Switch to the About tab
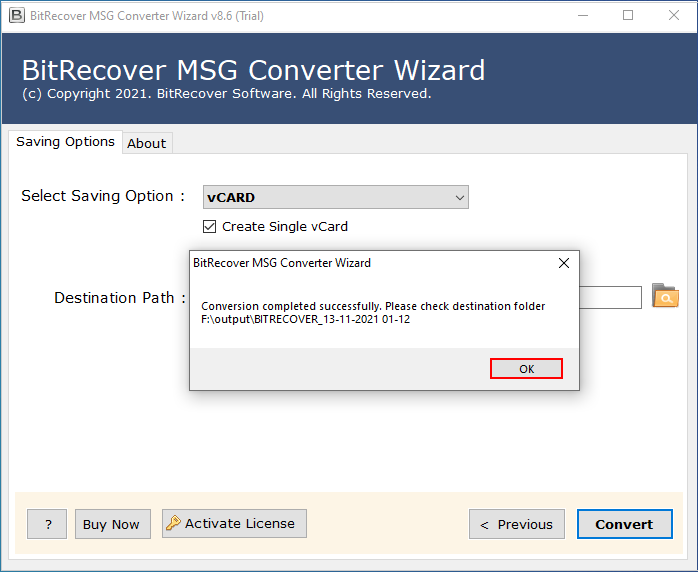Image resolution: width=698 pixels, height=572 pixels. (147, 143)
